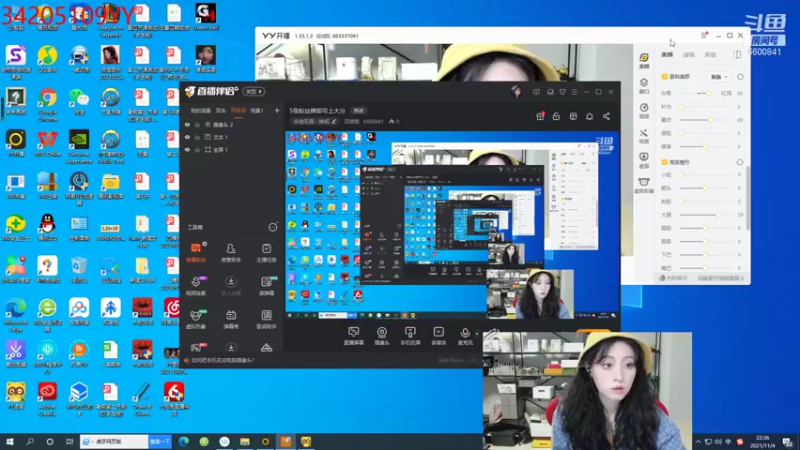Open League of Legends desktop shortcut
The image size is (800, 450).
click(110, 20)
